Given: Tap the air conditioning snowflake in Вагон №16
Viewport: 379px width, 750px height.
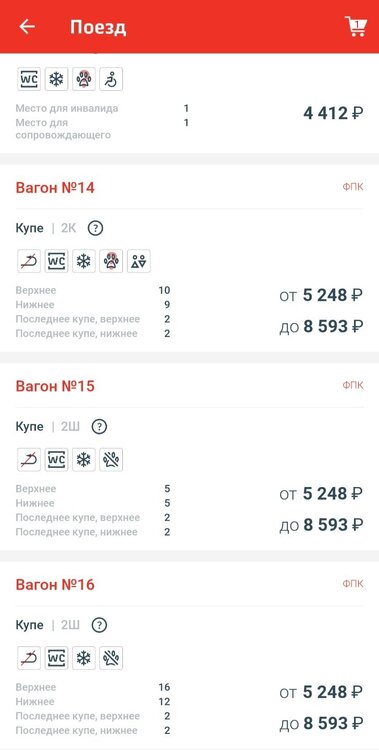Looking at the screenshot, I should (x=84, y=658).
